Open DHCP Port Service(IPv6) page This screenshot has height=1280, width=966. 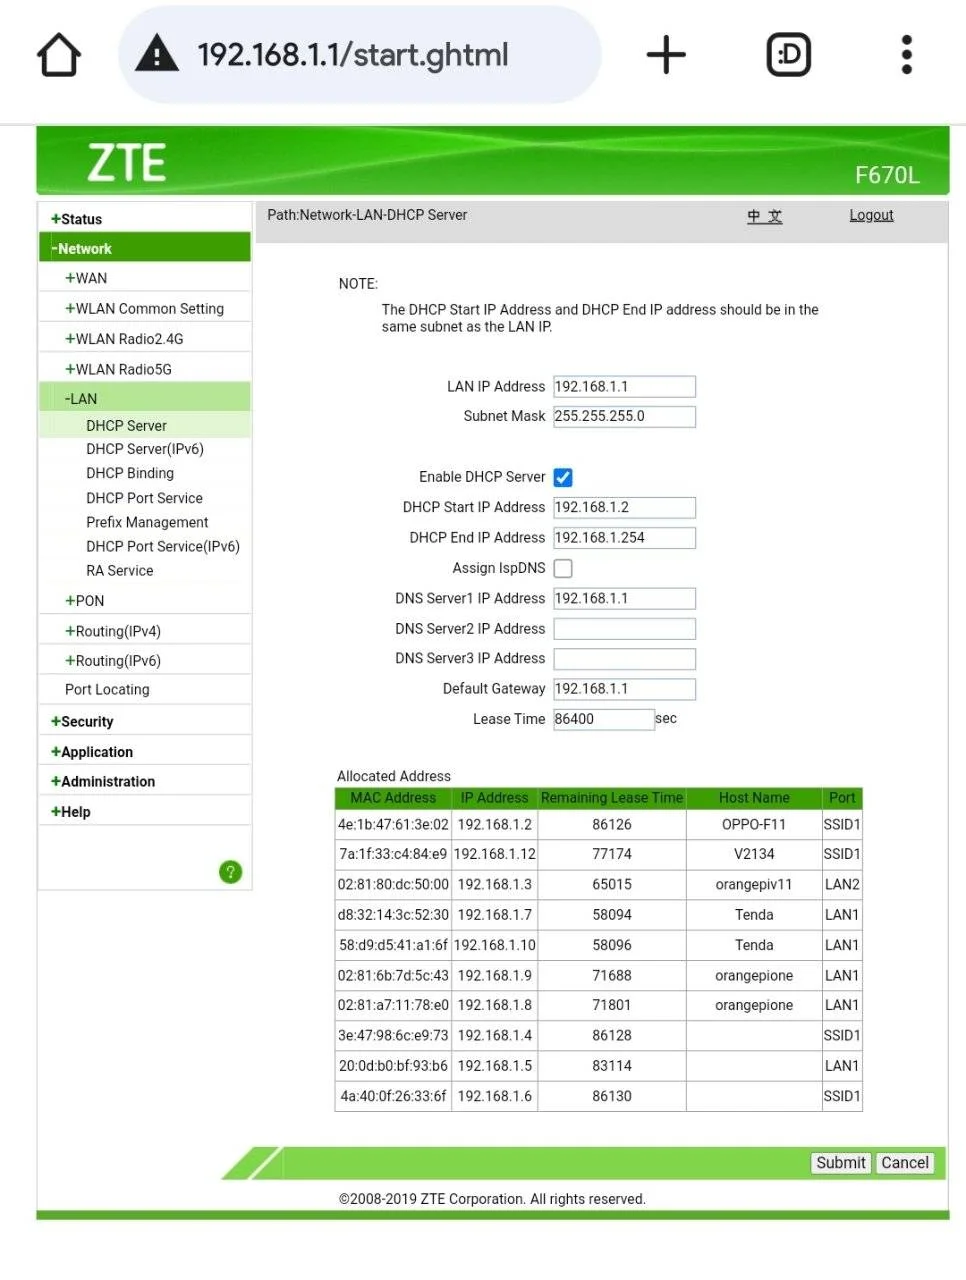163,546
